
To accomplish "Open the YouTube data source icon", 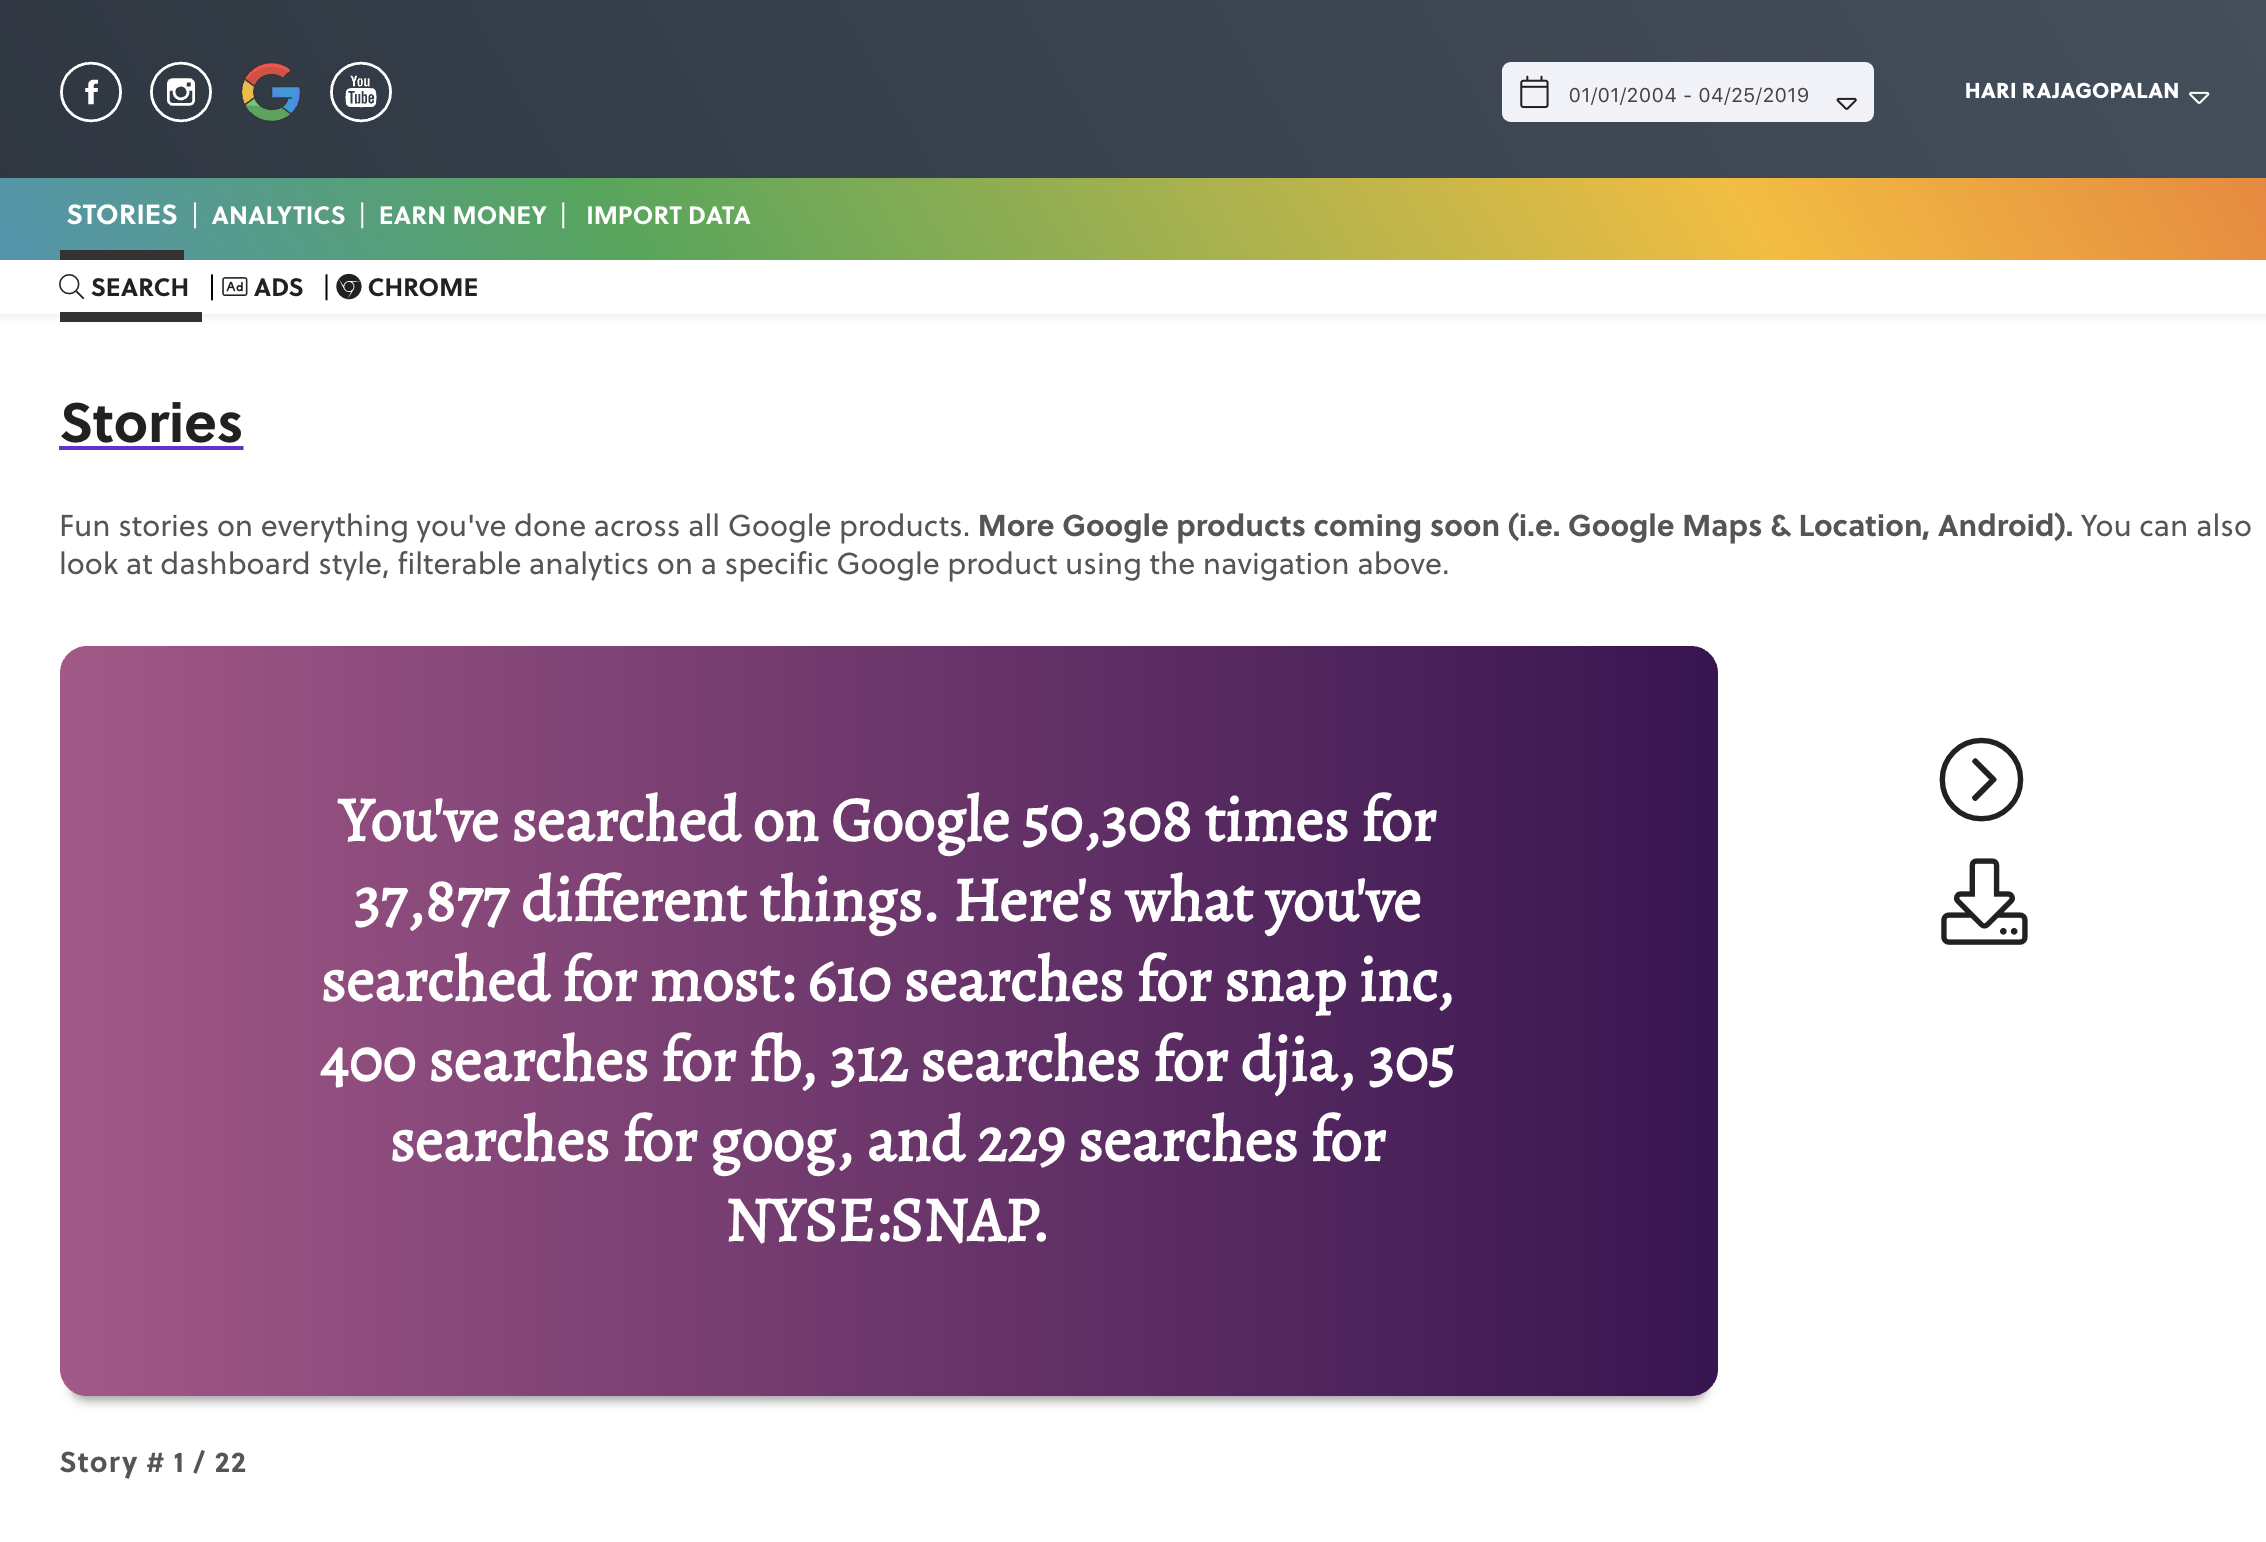I will click(361, 92).
